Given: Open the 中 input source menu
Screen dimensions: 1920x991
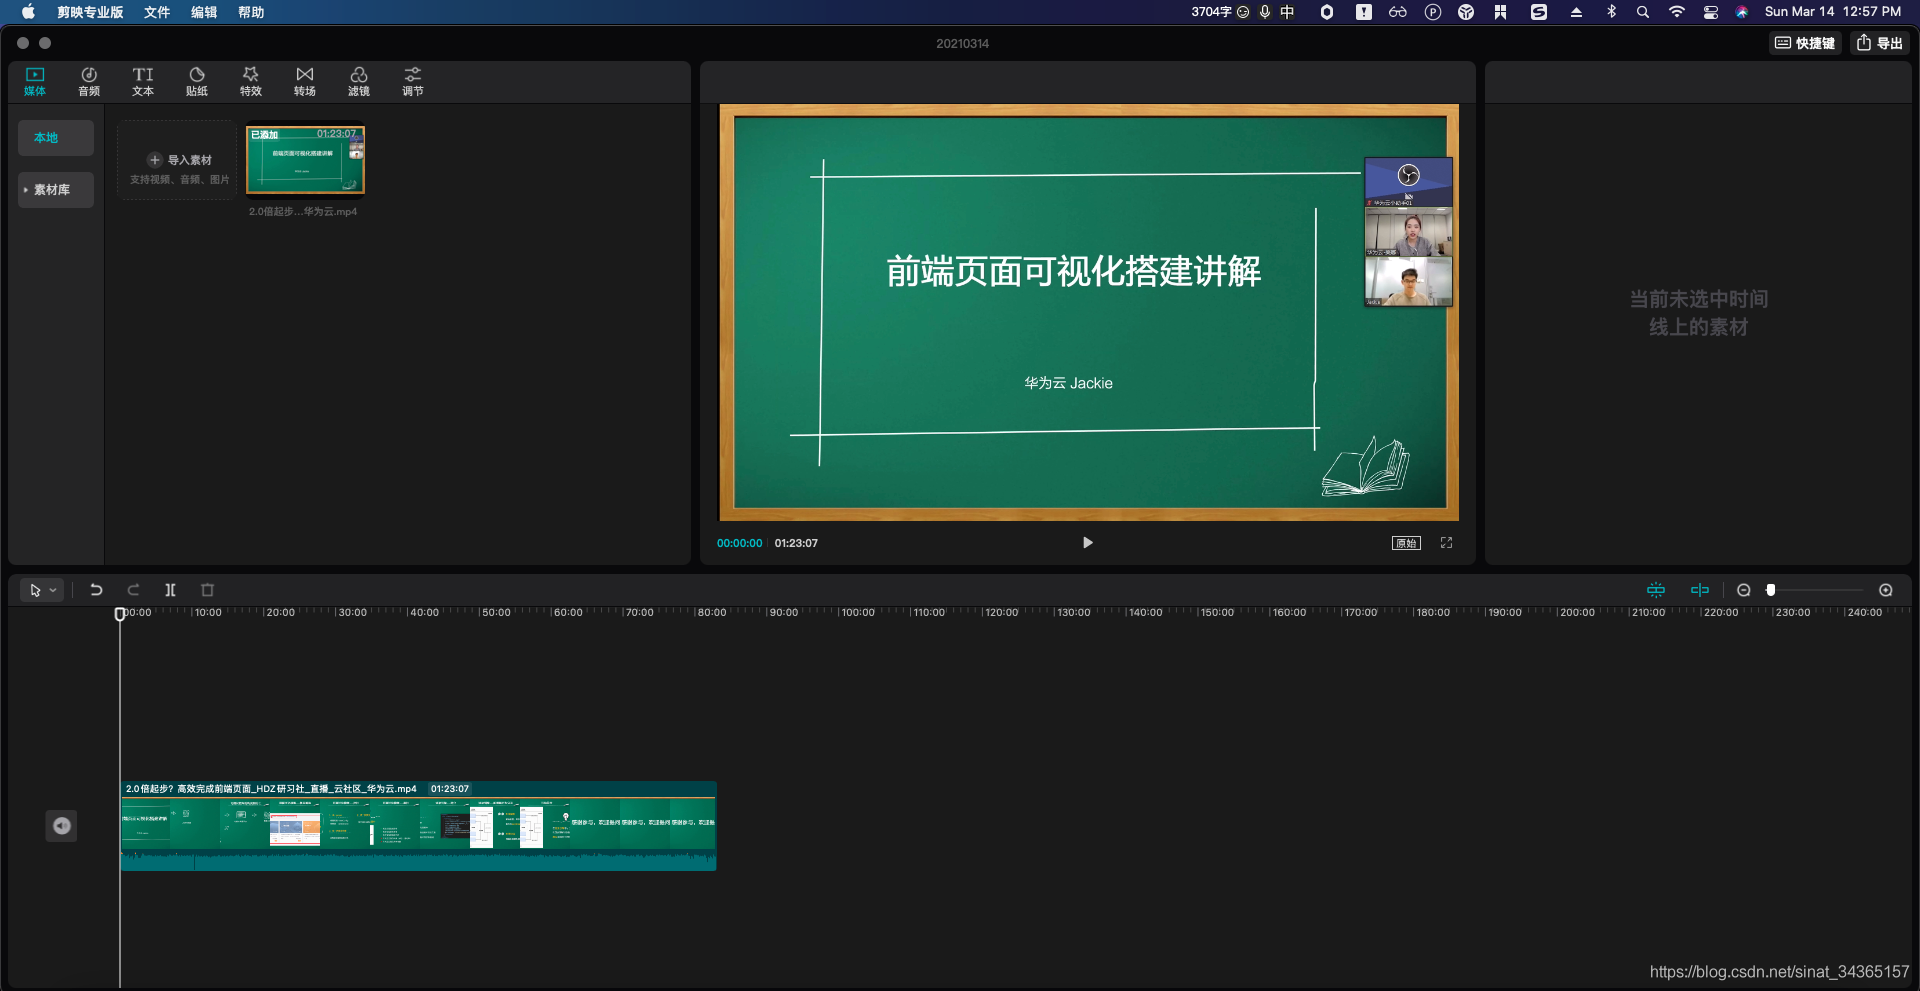Looking at the screenshot, I should pos(1287,12).
